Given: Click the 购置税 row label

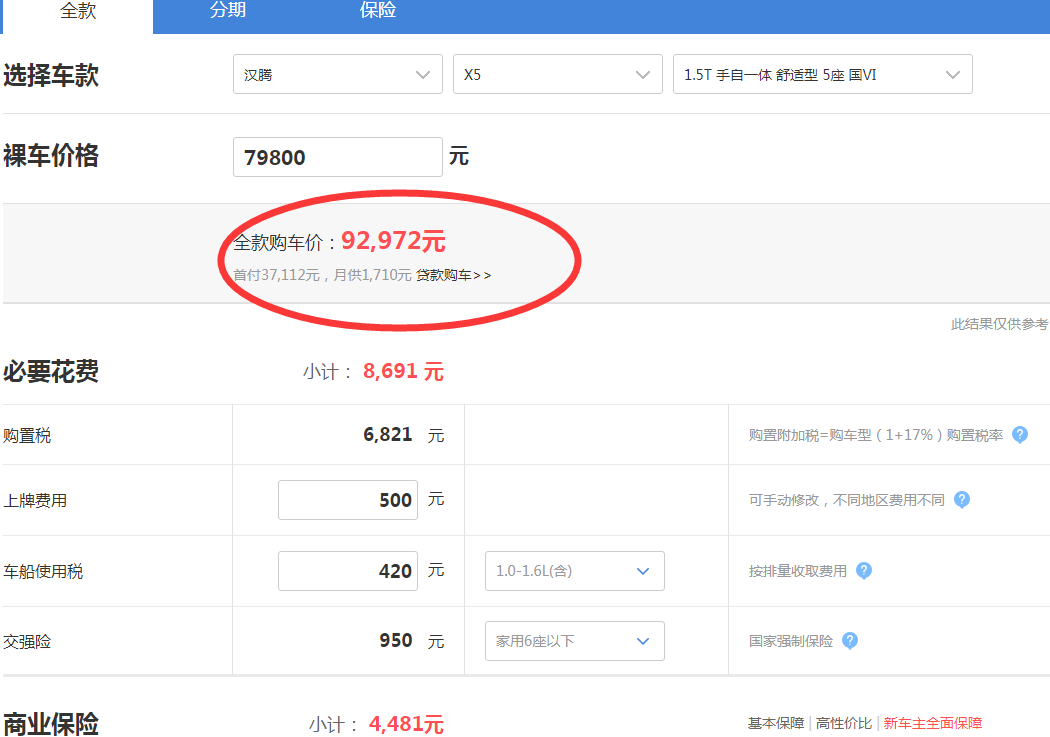Looking at the screenshot, I should (x=27, y=436).
